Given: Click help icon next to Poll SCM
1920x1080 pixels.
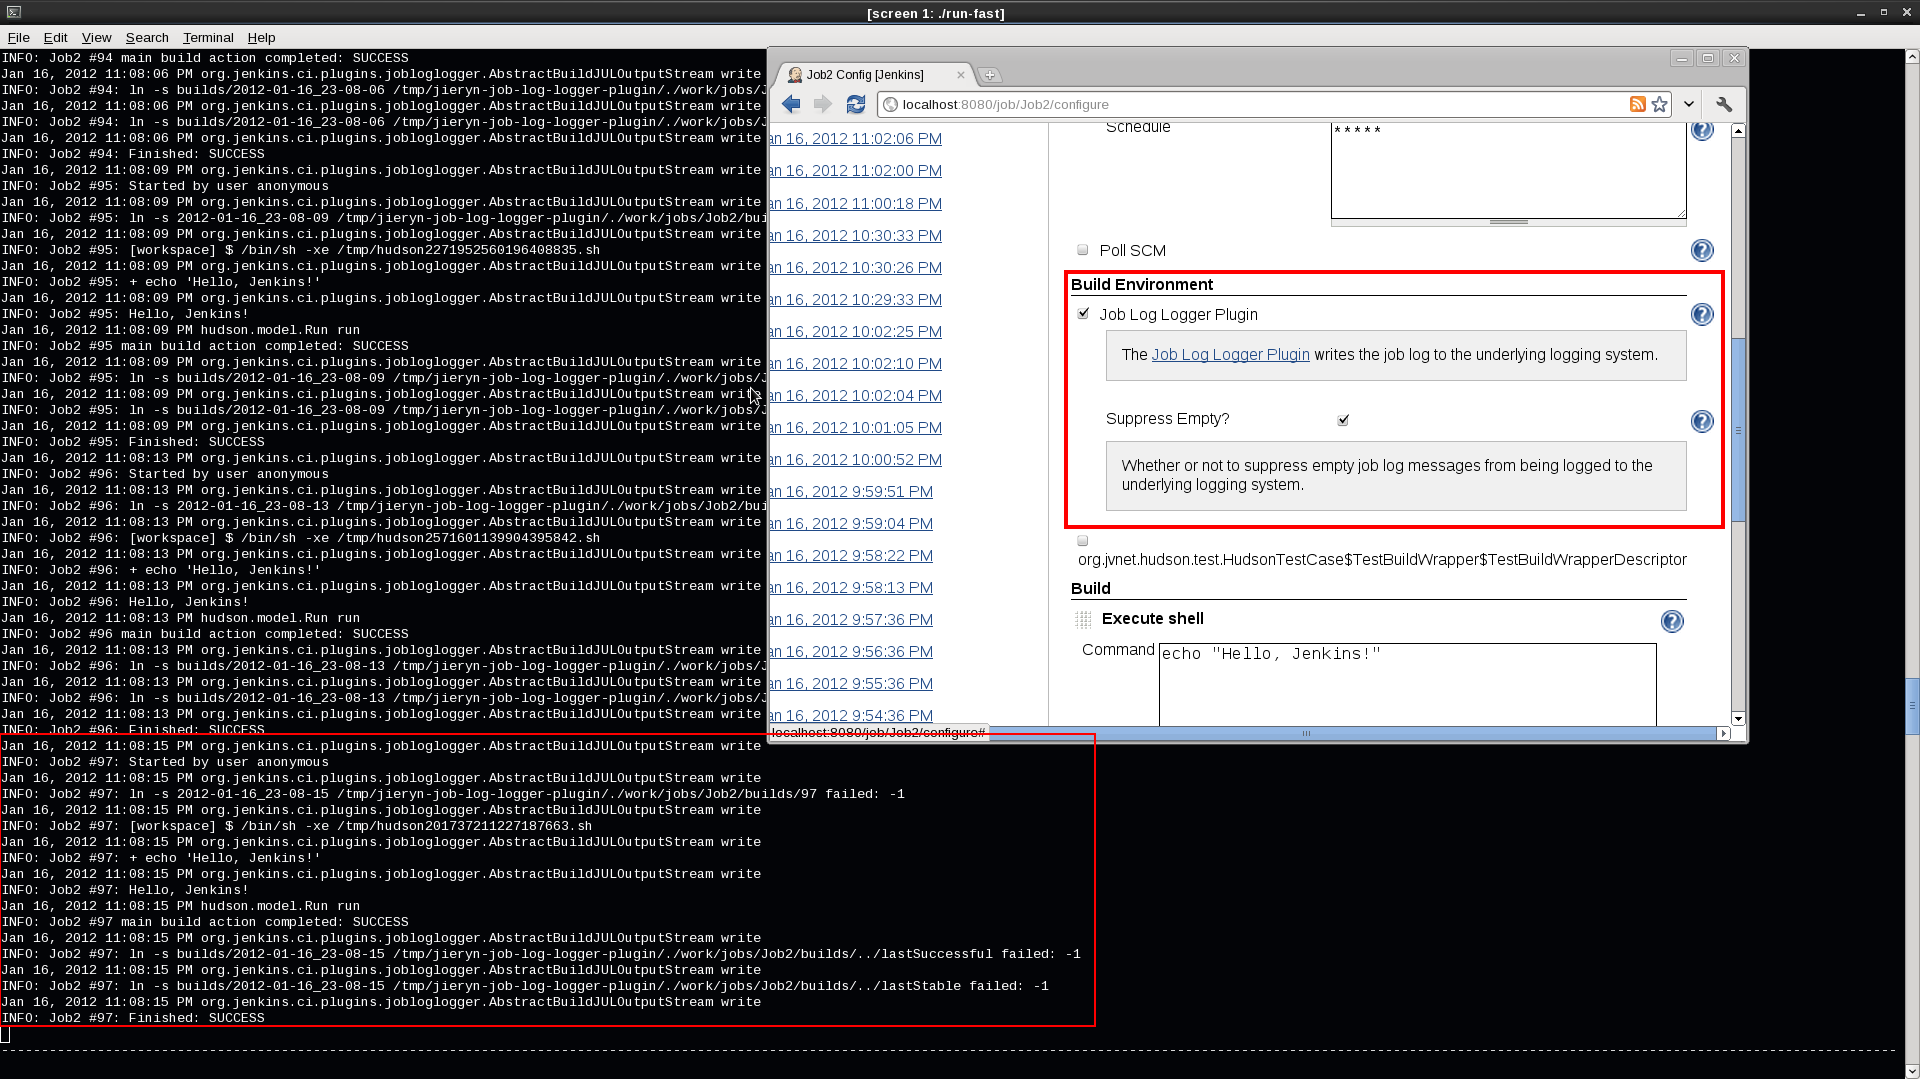Looking at the screenshot, I should point(1701,251).
